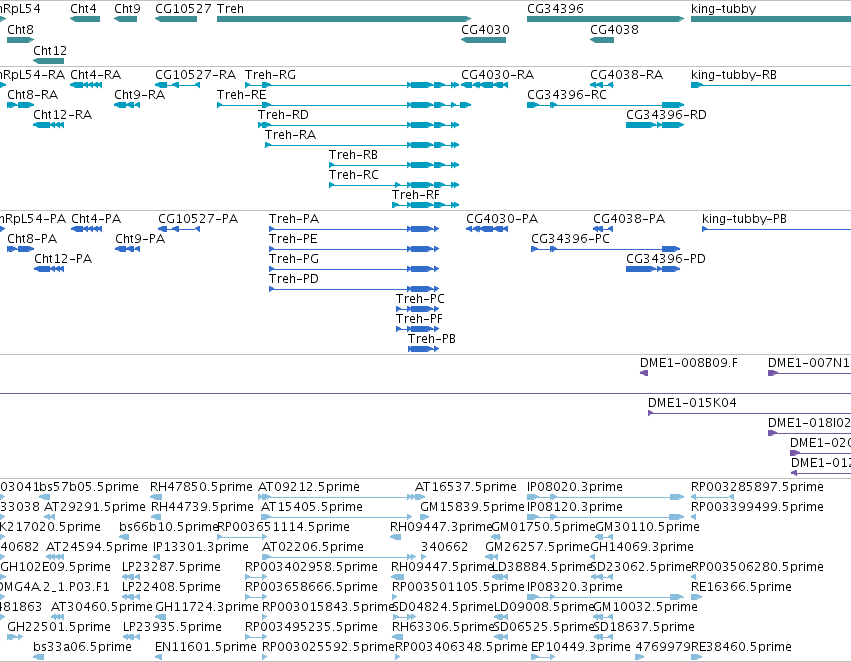Click the CG4030-RA transcript label
The height and width of the screenshot is (662, 851).
(x=498, y=74)
